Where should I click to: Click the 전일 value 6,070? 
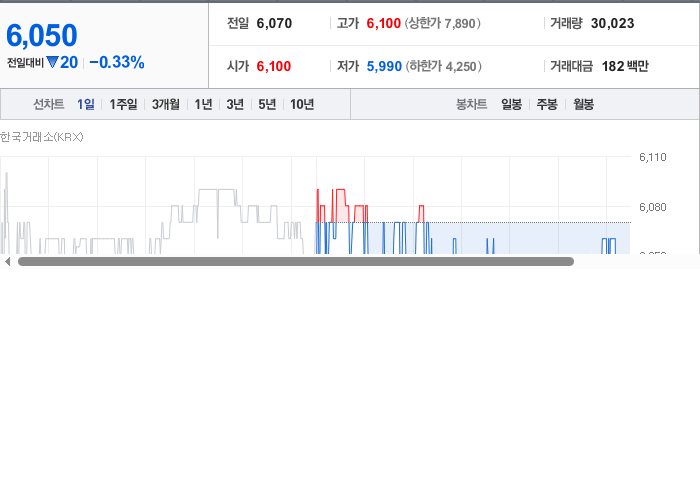tap(274, 23)
